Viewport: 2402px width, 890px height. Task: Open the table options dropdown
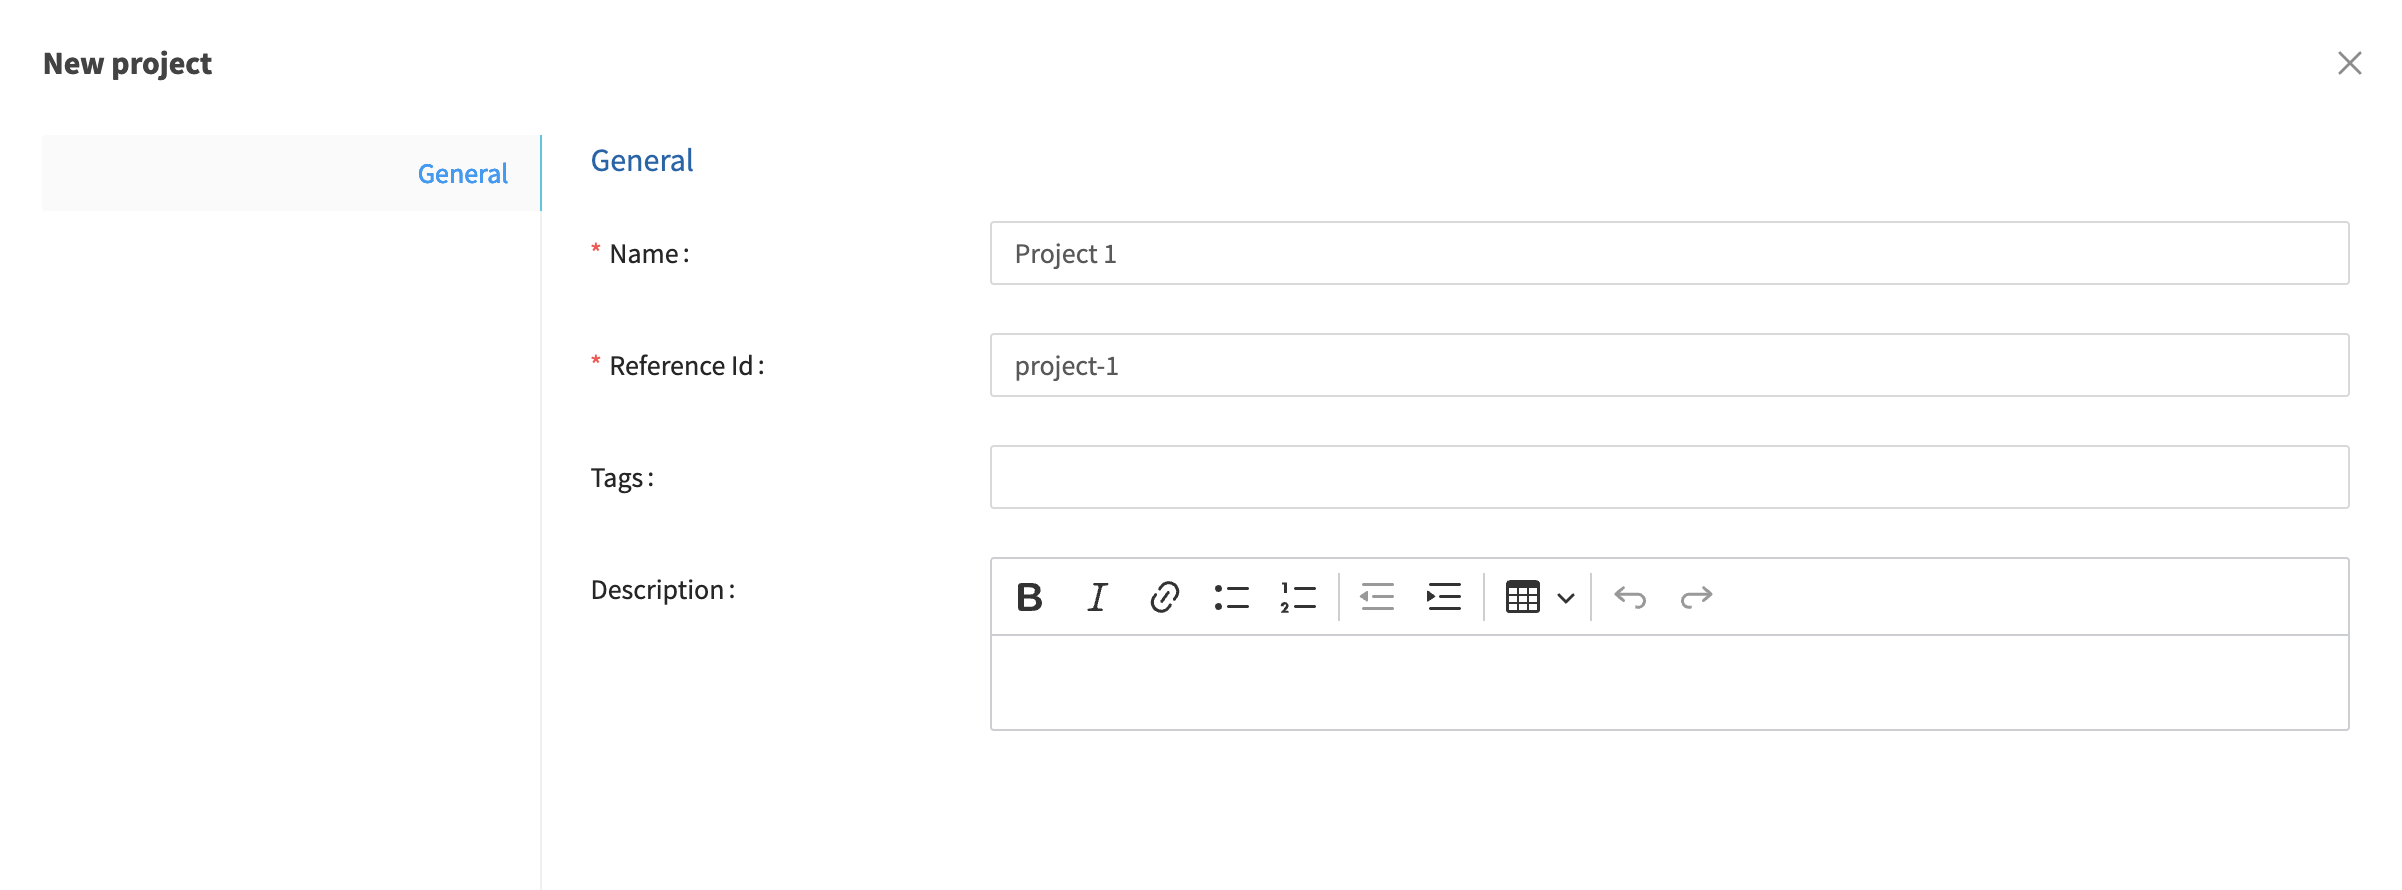pyautogui.click(x=1564, y=597)
